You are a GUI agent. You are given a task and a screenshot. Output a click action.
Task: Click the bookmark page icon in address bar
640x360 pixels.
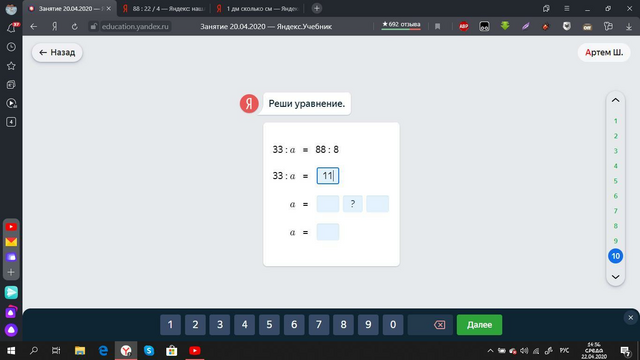pyautogui.click(x=438, y=27)
